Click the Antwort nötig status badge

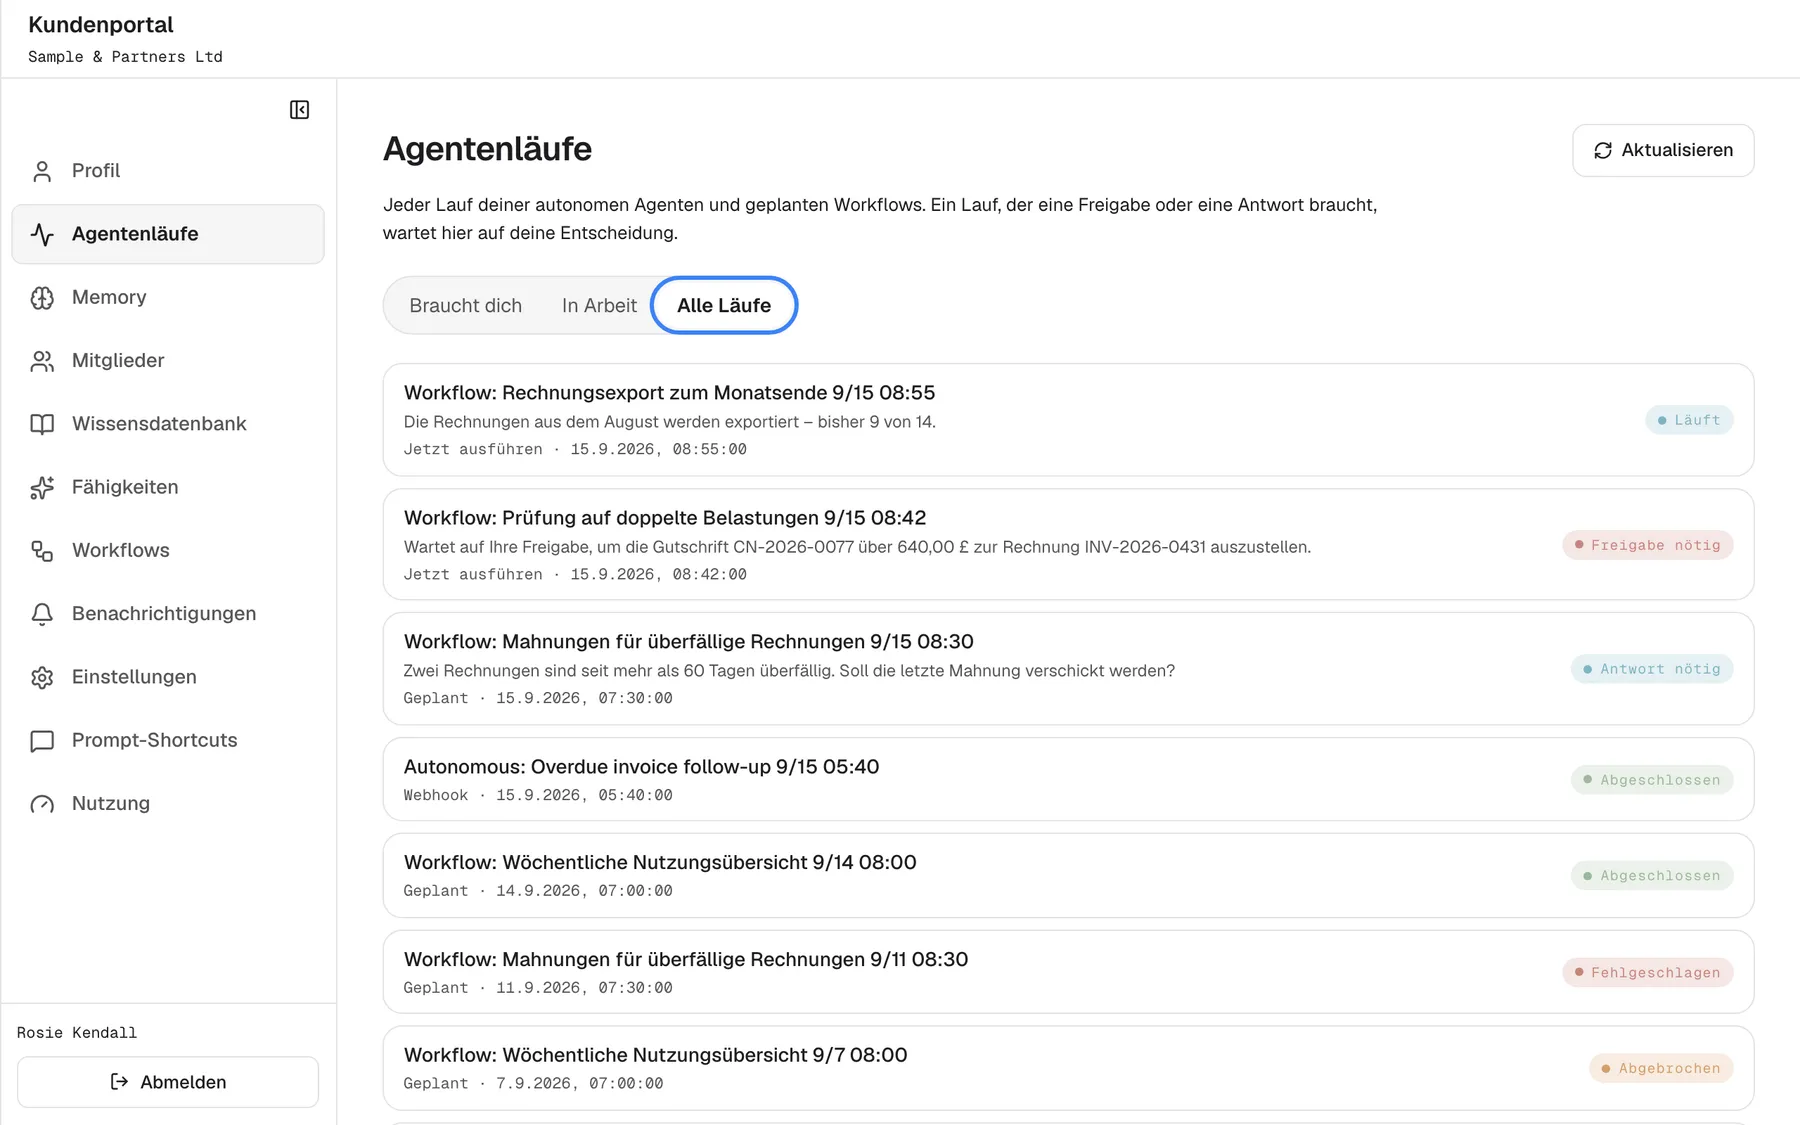click(1652, 669)
